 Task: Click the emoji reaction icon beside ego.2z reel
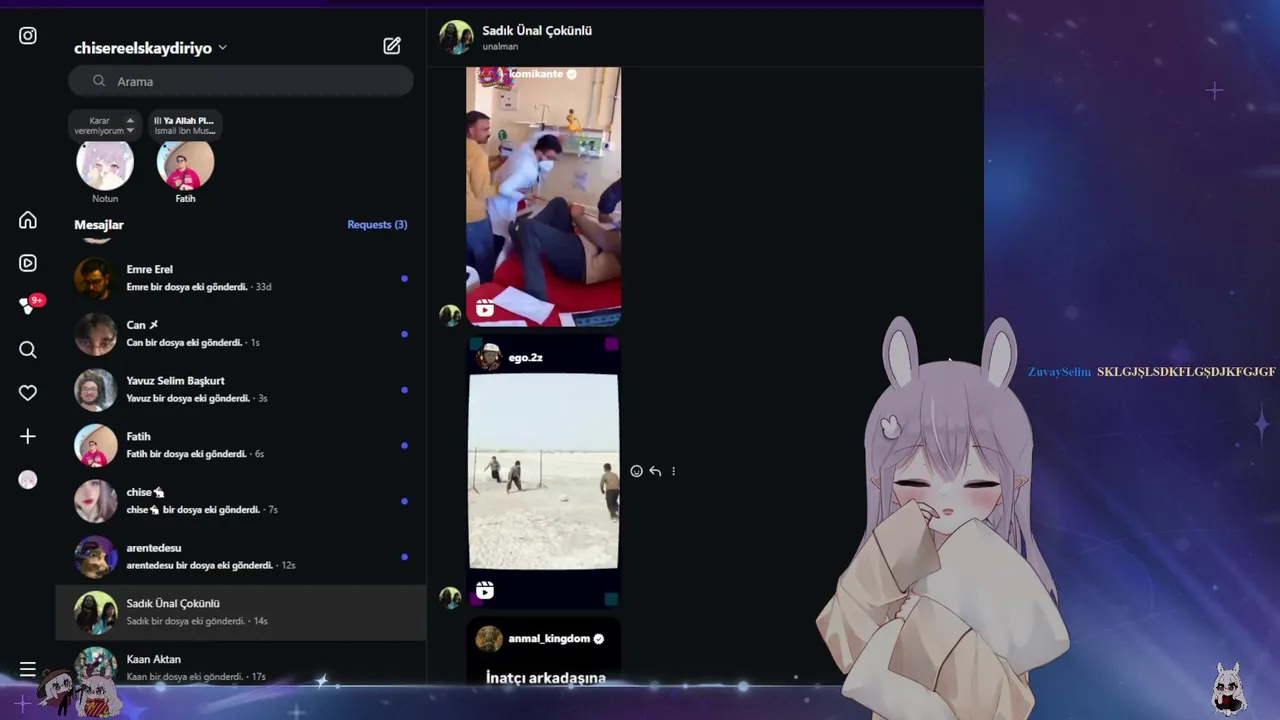pos(636,471)
